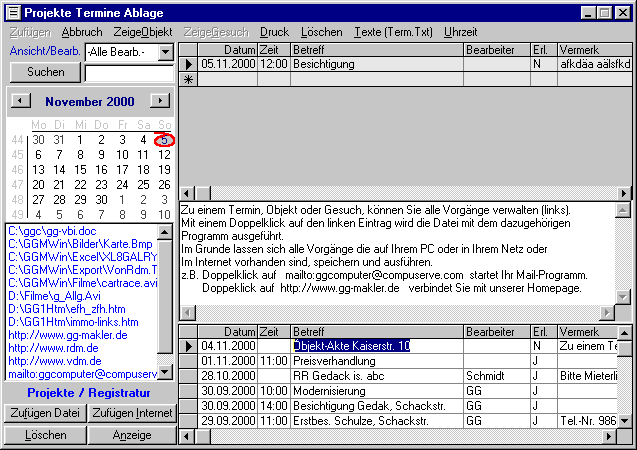Open the Alle Bearb. dropdown arrow

click(166, 52)
